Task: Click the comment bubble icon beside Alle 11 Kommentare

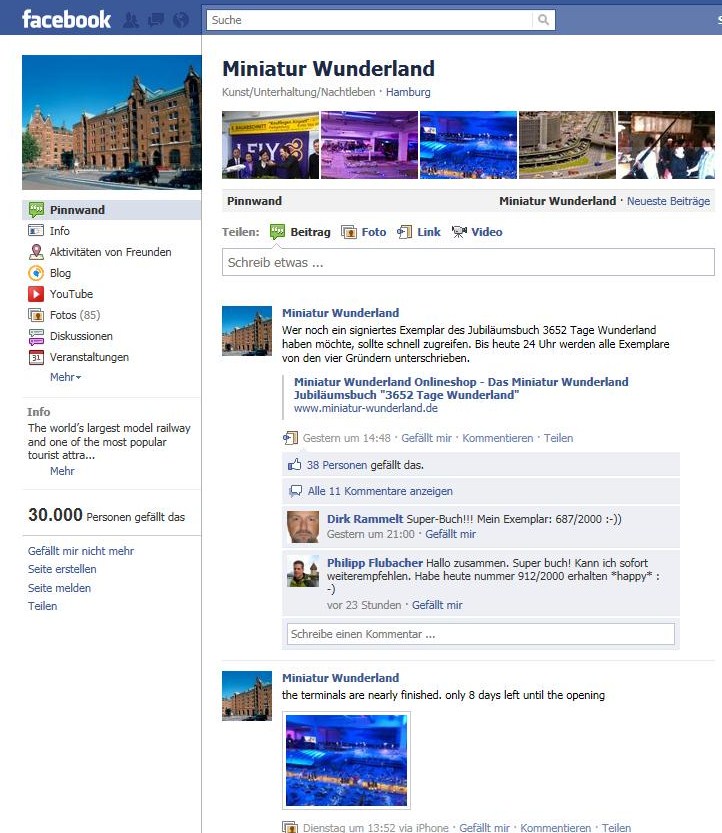Action: (x=295, y=491)
